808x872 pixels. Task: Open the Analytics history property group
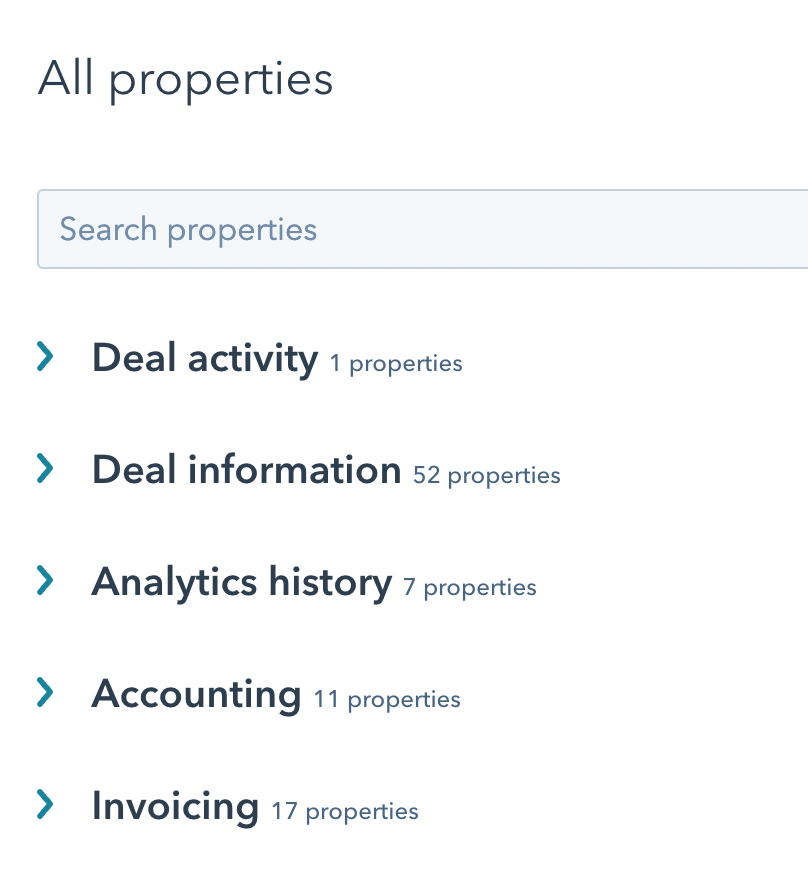pyautogui.click(x=242, y=581)
